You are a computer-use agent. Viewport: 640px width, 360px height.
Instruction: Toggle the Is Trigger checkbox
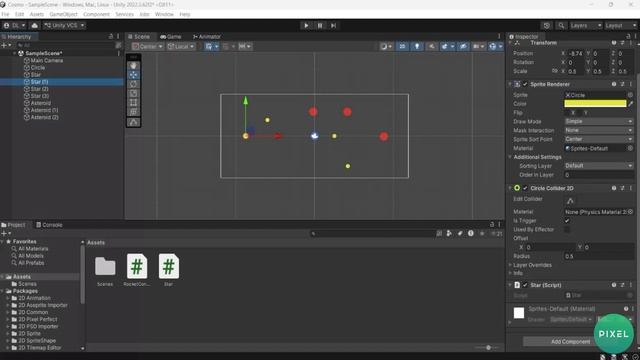[567, 221]
